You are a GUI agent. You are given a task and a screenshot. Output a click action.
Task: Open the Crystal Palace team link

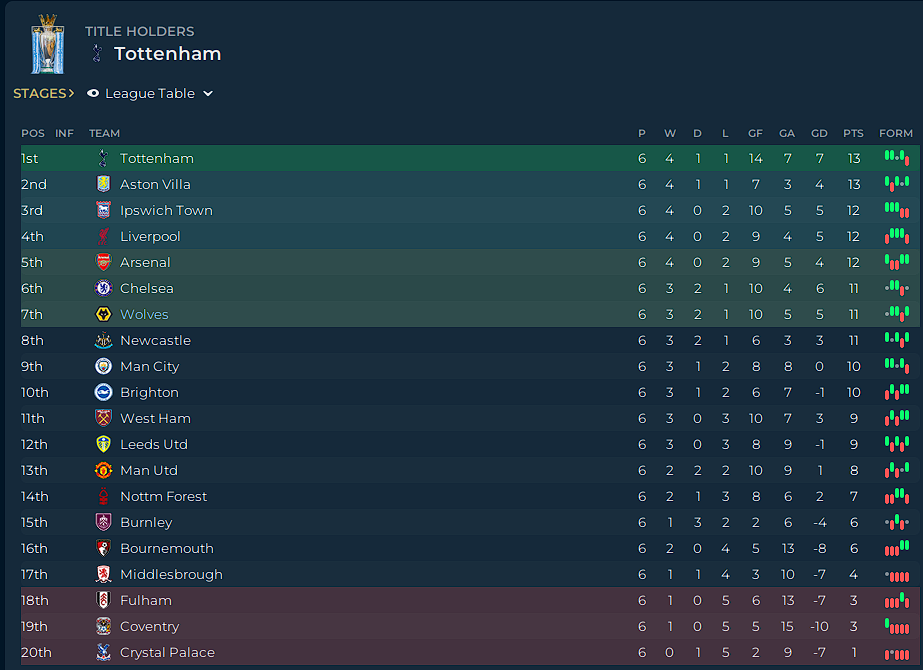coord(167,652)
